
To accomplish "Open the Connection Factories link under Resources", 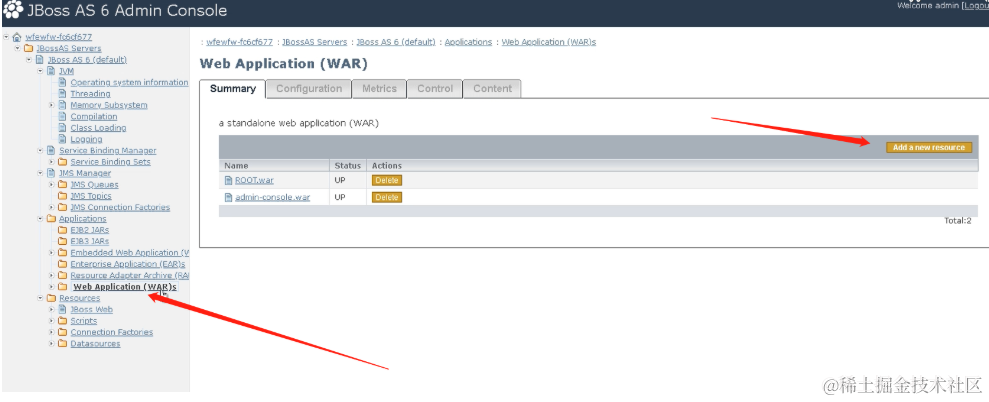I will coord(112,333).
